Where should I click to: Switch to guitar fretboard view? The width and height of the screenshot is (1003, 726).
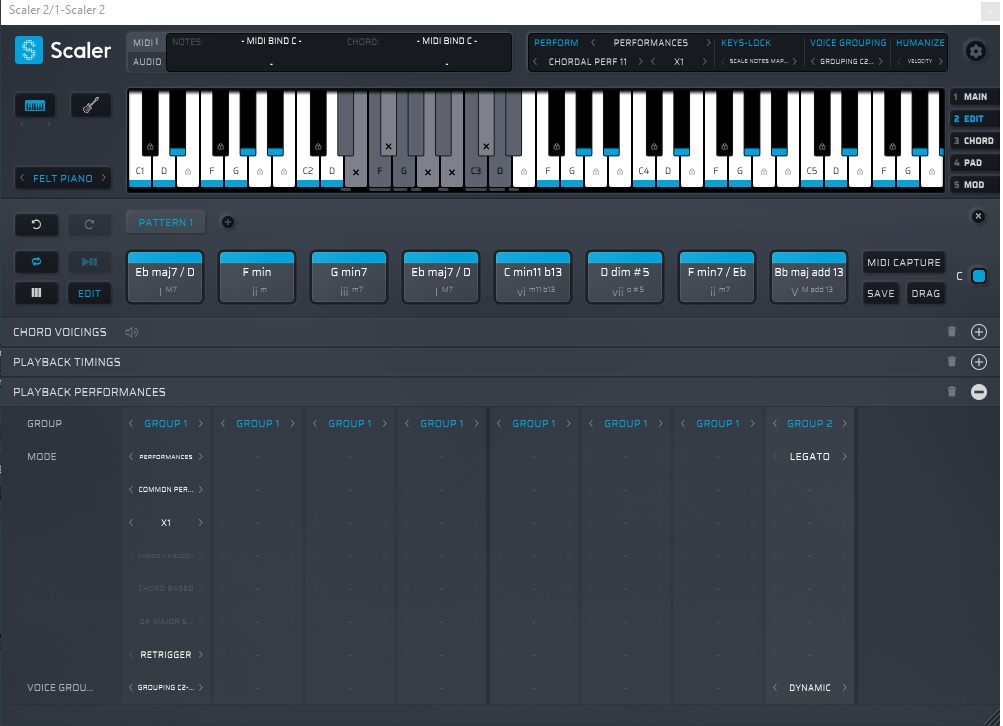point(91,106)
